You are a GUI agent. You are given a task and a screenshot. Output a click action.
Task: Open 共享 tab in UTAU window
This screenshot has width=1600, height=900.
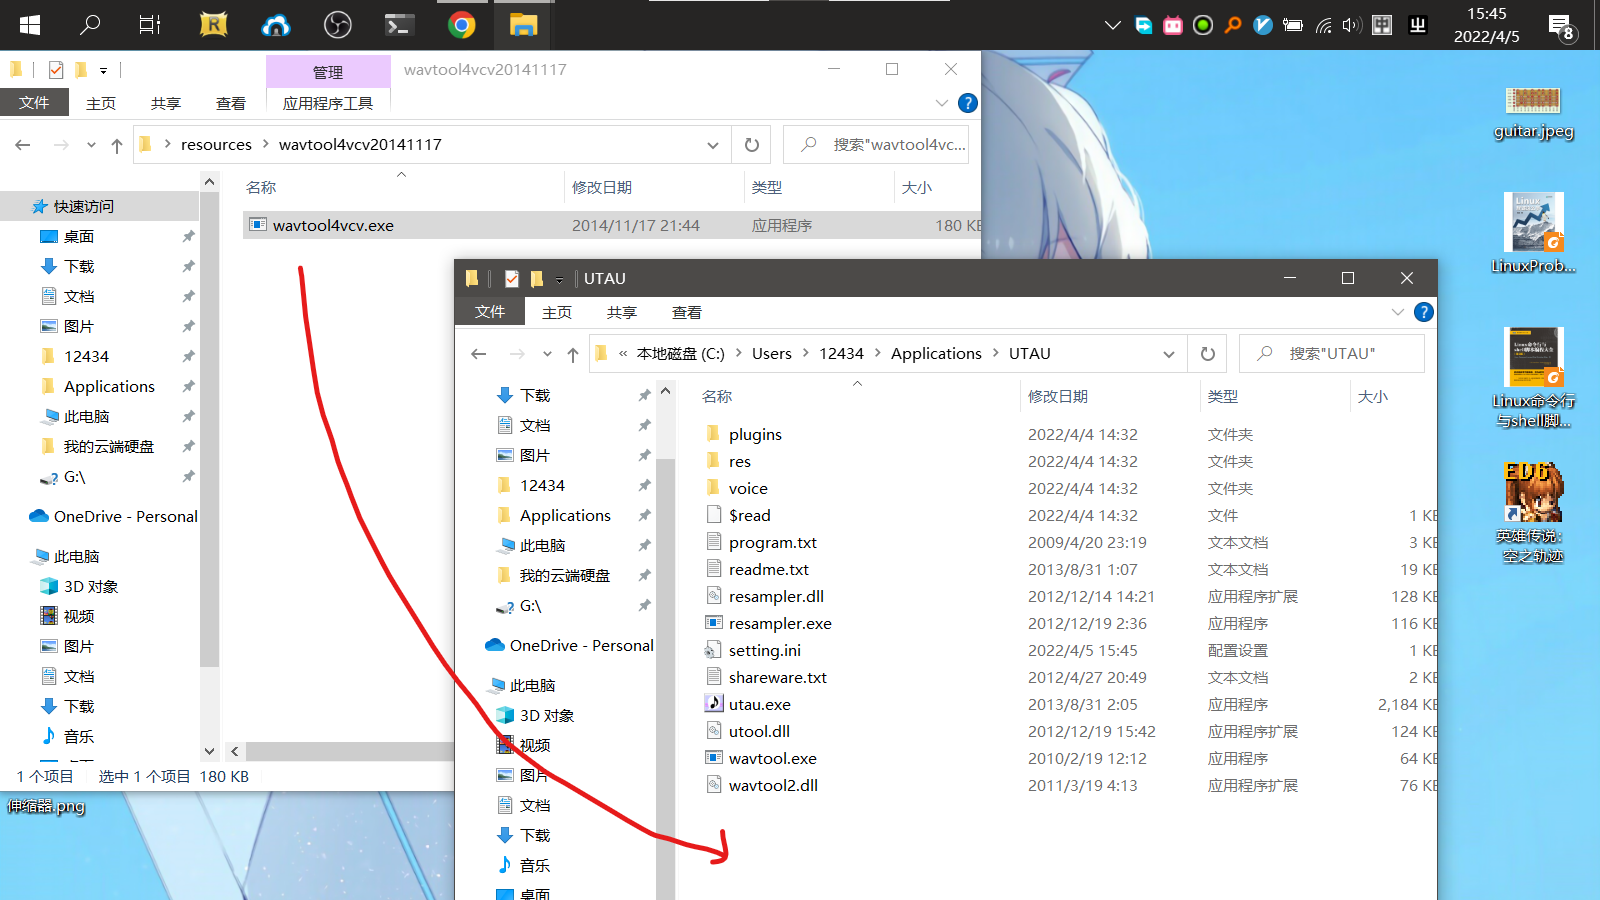(x=622, y=312)
